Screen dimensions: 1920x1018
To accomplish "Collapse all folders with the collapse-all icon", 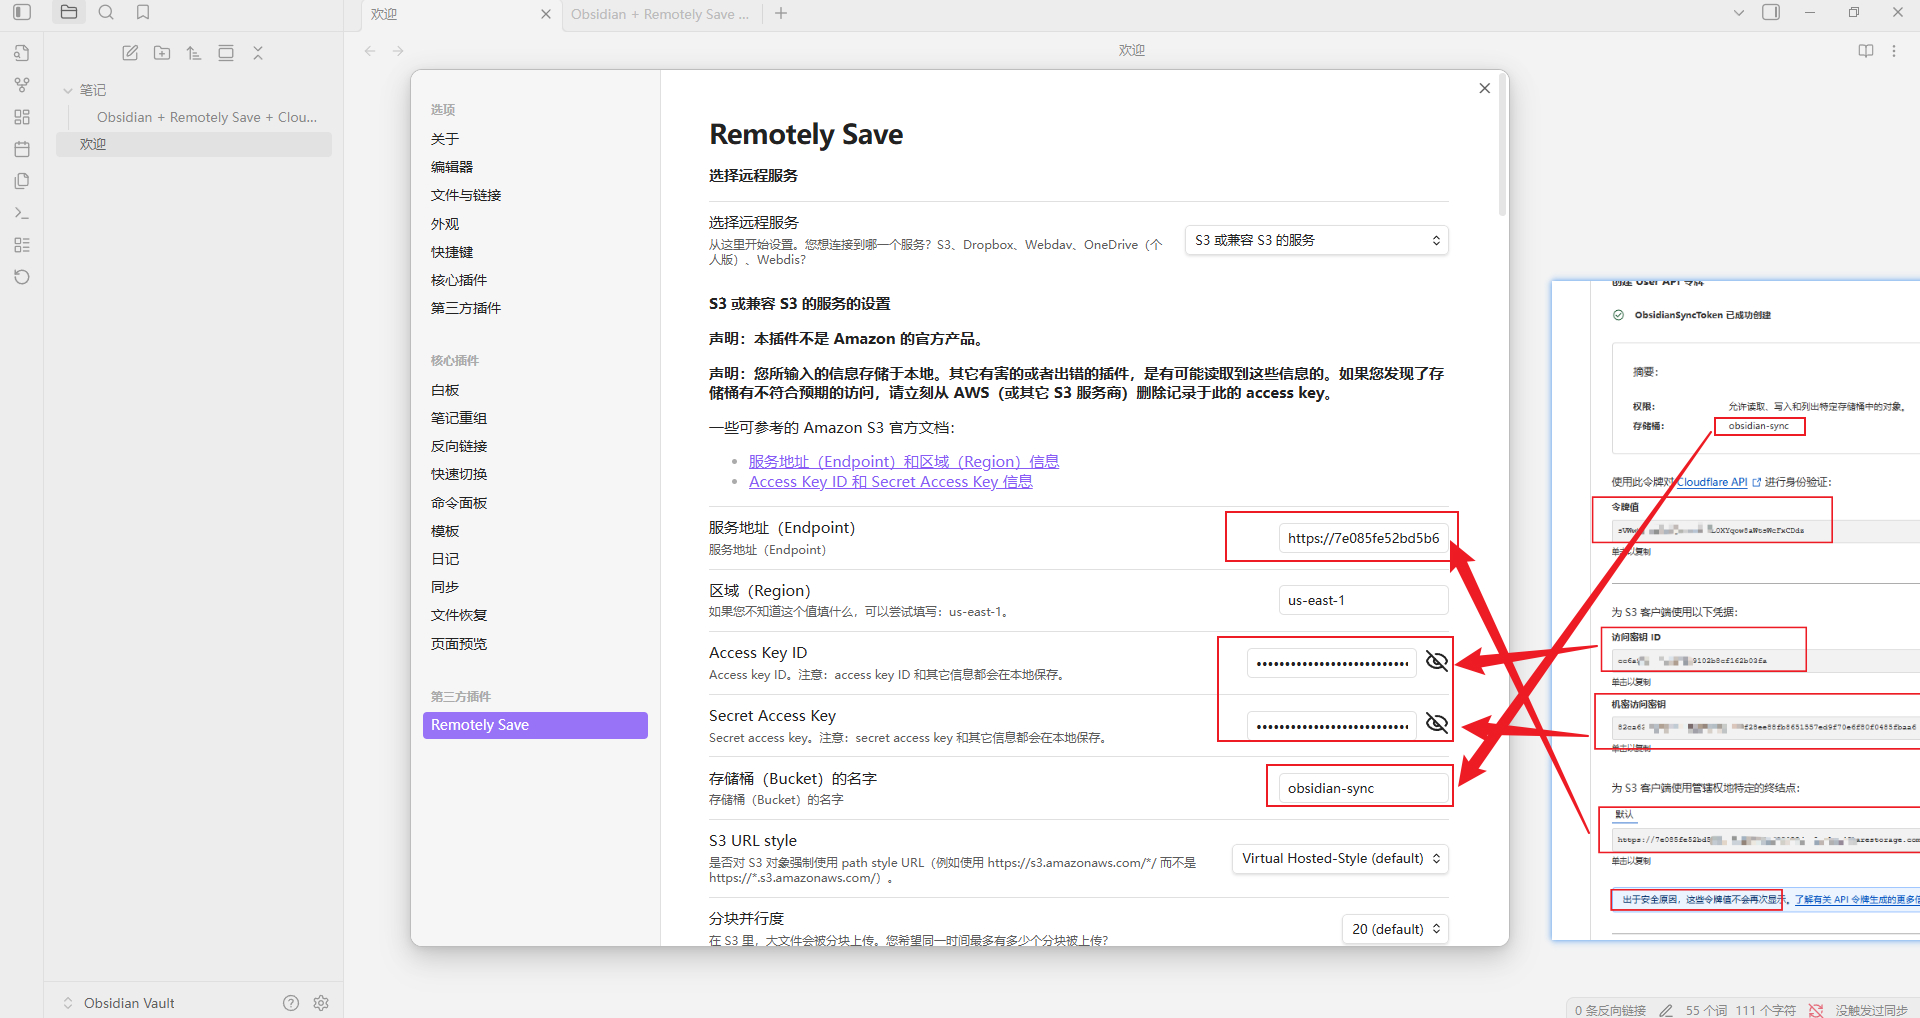I will [x=258, y=52].
